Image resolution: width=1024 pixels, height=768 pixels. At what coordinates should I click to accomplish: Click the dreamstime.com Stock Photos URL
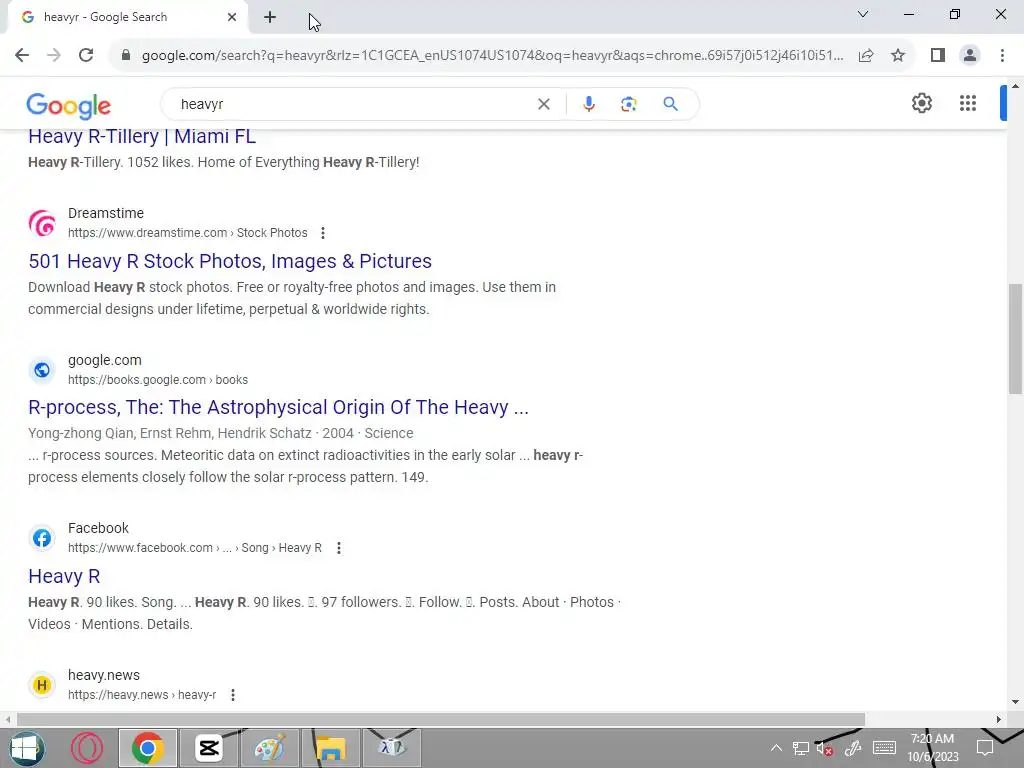pyautogui.click(x=187, y=233)
